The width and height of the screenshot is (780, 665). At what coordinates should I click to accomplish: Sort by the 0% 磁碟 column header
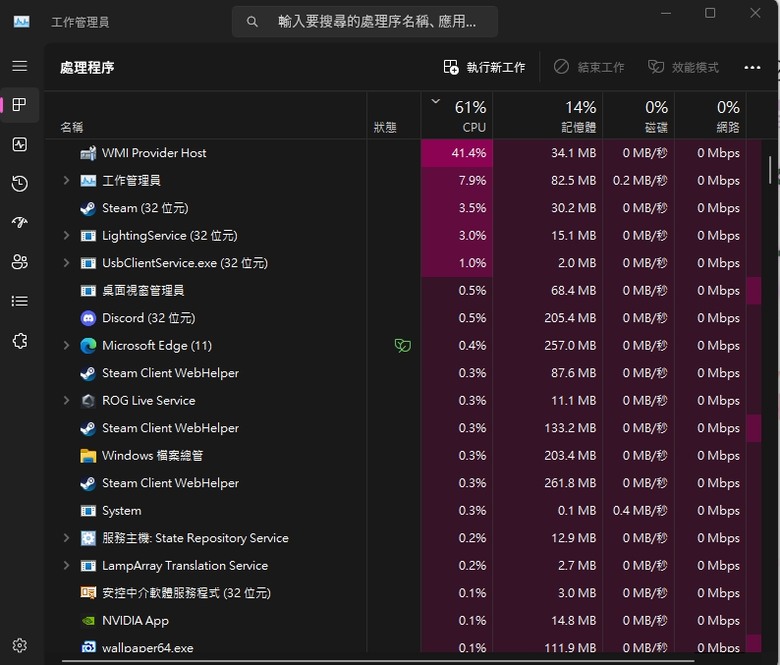pyautogui.click(x=639, y=116)
